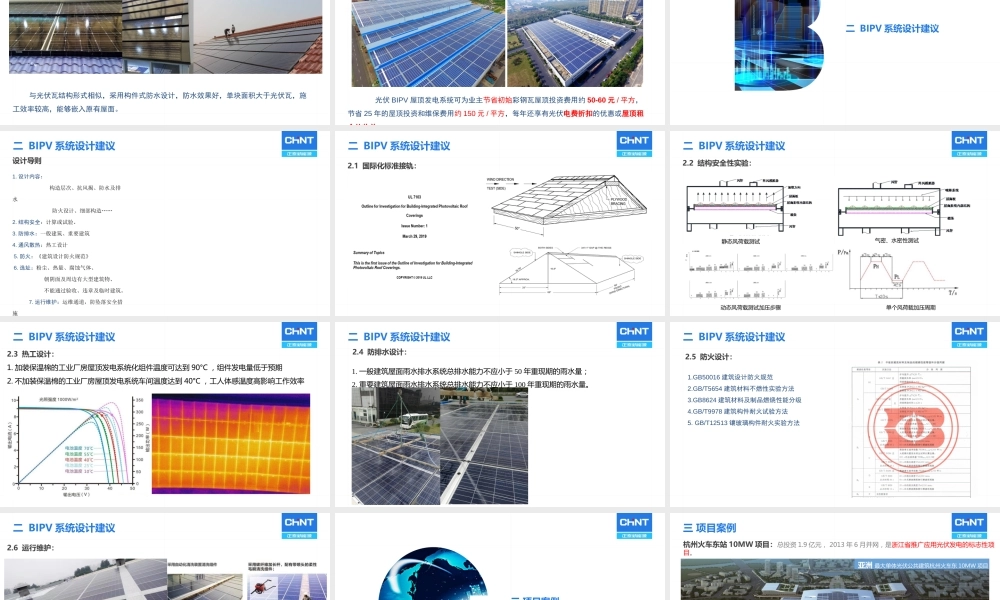The height and width of the screenshot is (600, 1000).
Task: Click the heading "2.2 结构安全性实验"
Action: 717,163
